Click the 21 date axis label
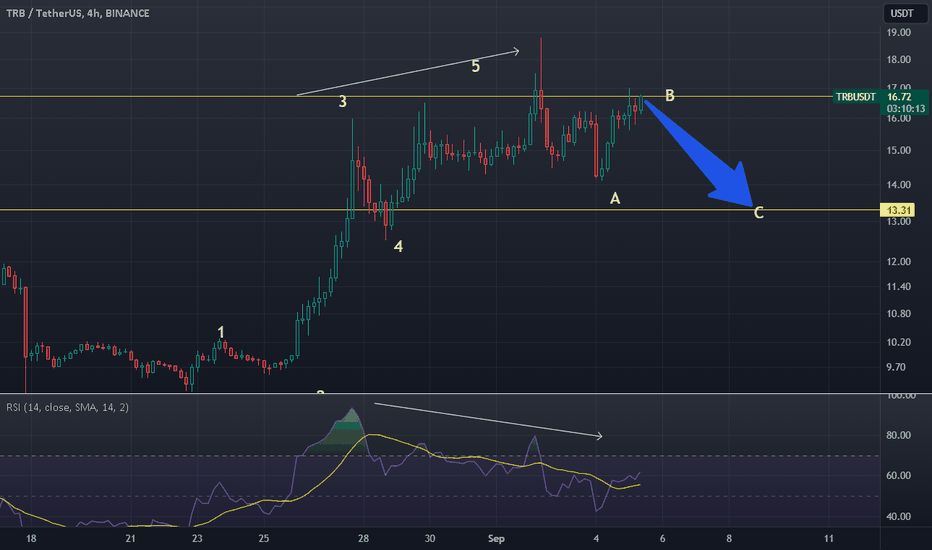 coord(130,539)
